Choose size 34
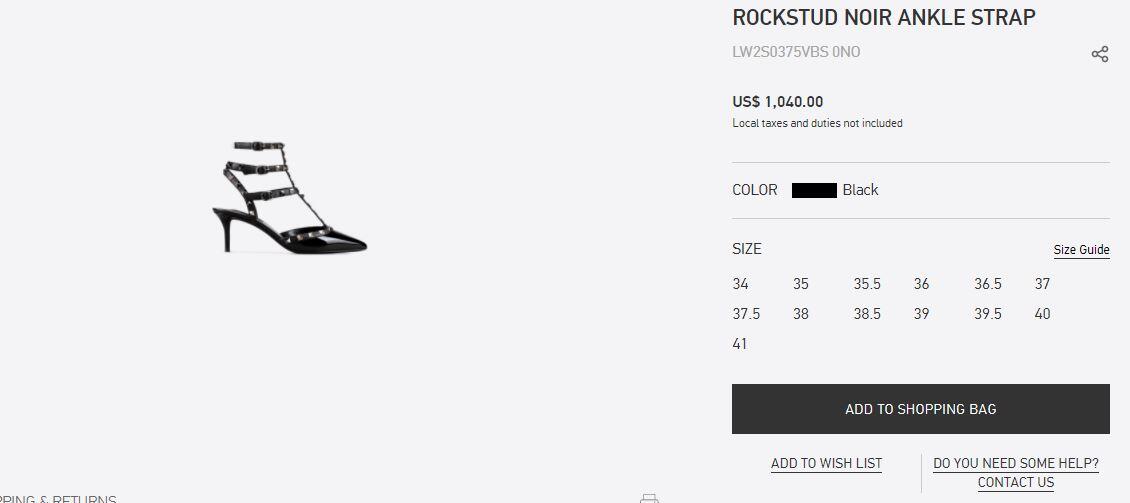Viewport: 1130px width, 503px height. click(x=740, y=284)
